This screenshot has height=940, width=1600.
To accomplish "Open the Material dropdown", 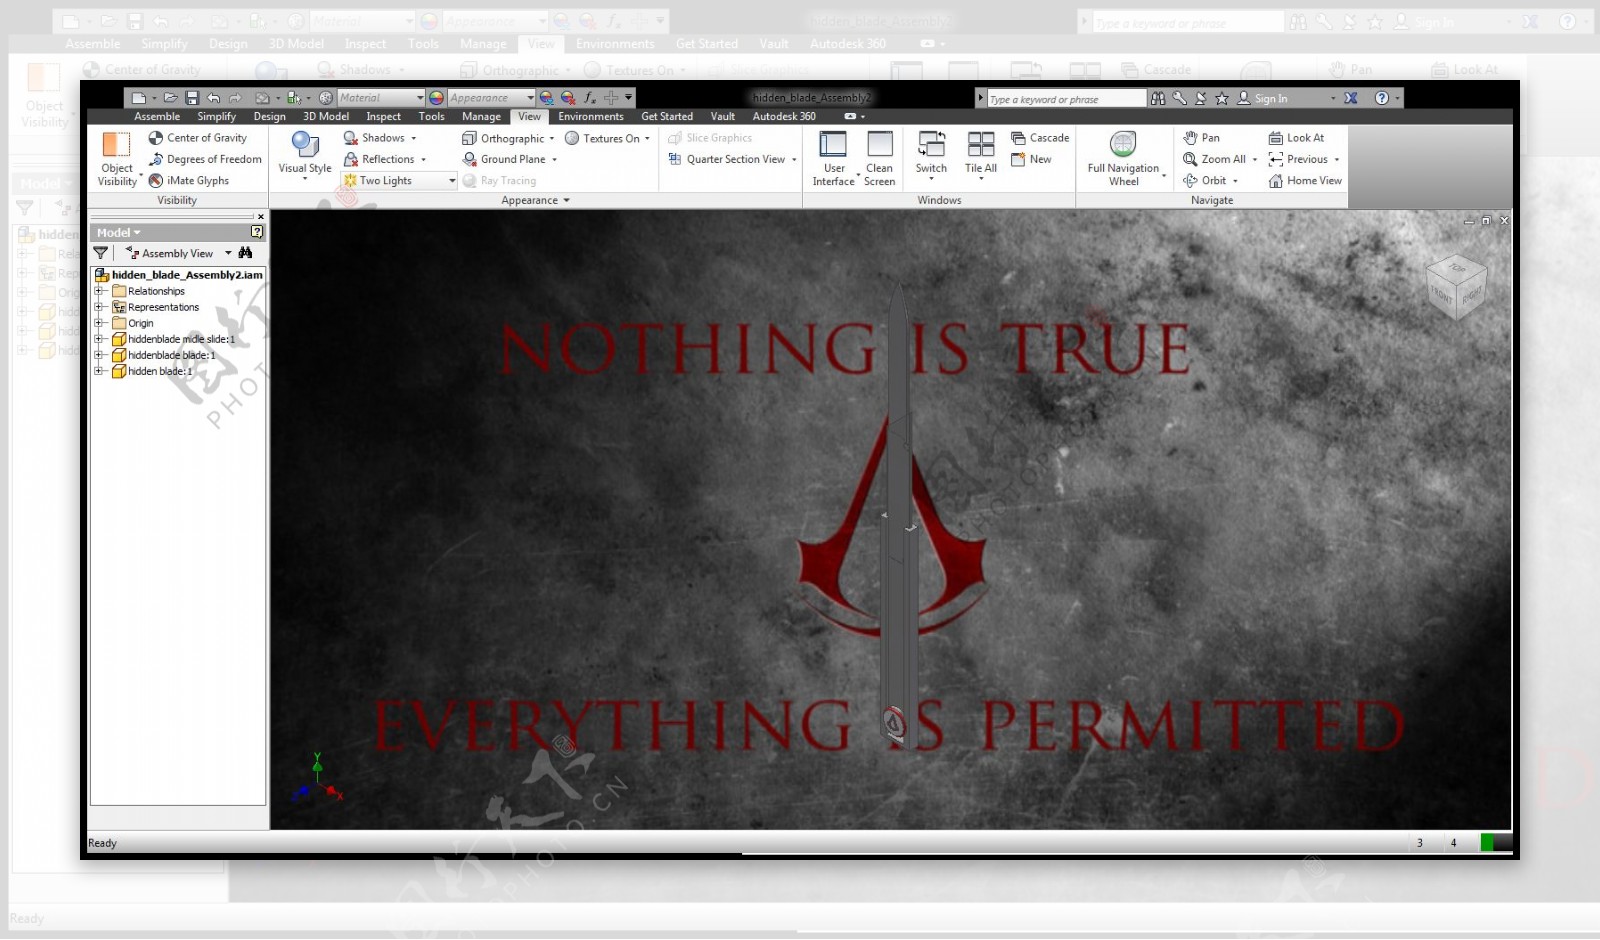I will (x=380, y=98).
